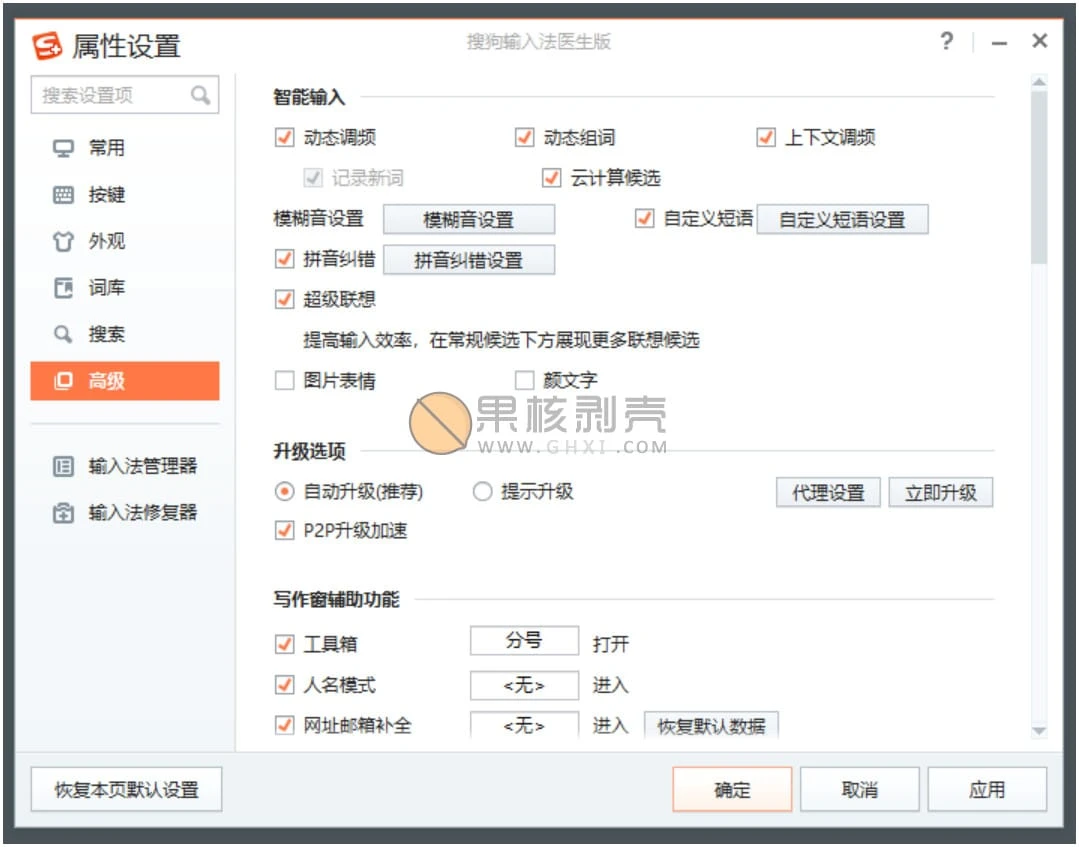
Task: Click the 按键 keyboard icon
Action: (63, 196)
